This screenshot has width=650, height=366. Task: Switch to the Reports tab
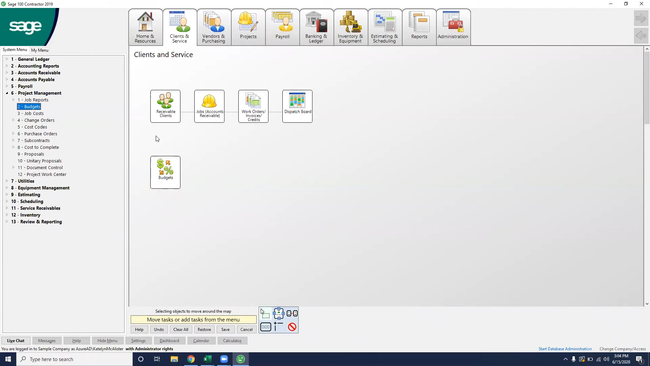pos(419,27)
